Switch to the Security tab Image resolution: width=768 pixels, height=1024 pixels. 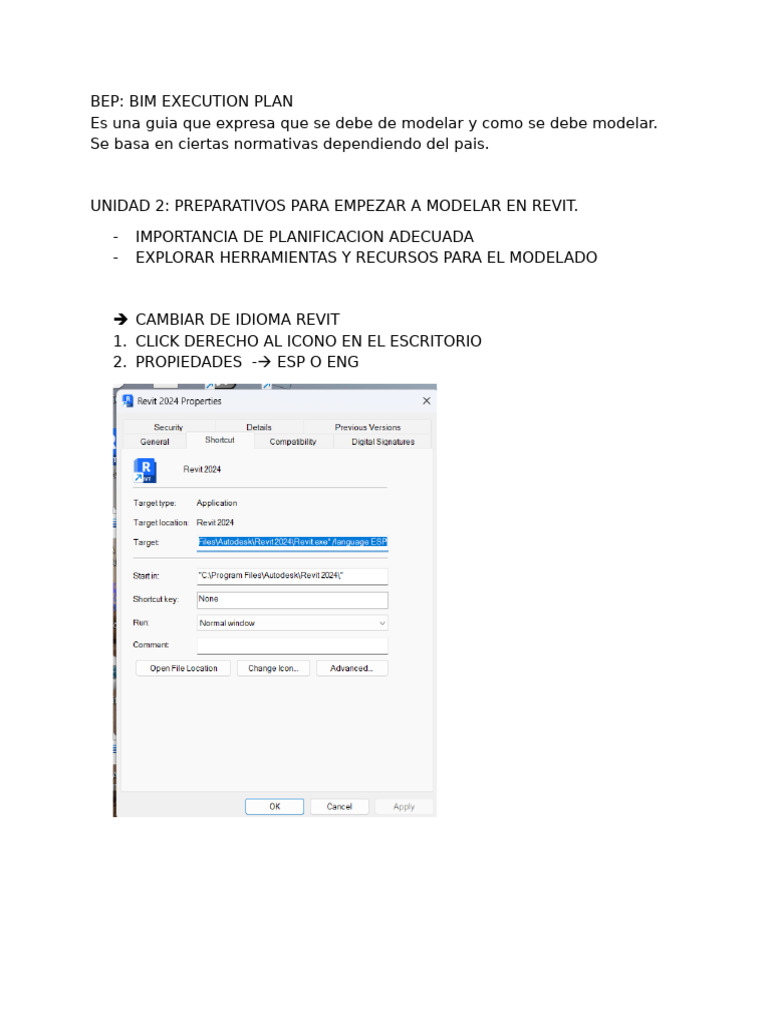click(x=168, y=427)
